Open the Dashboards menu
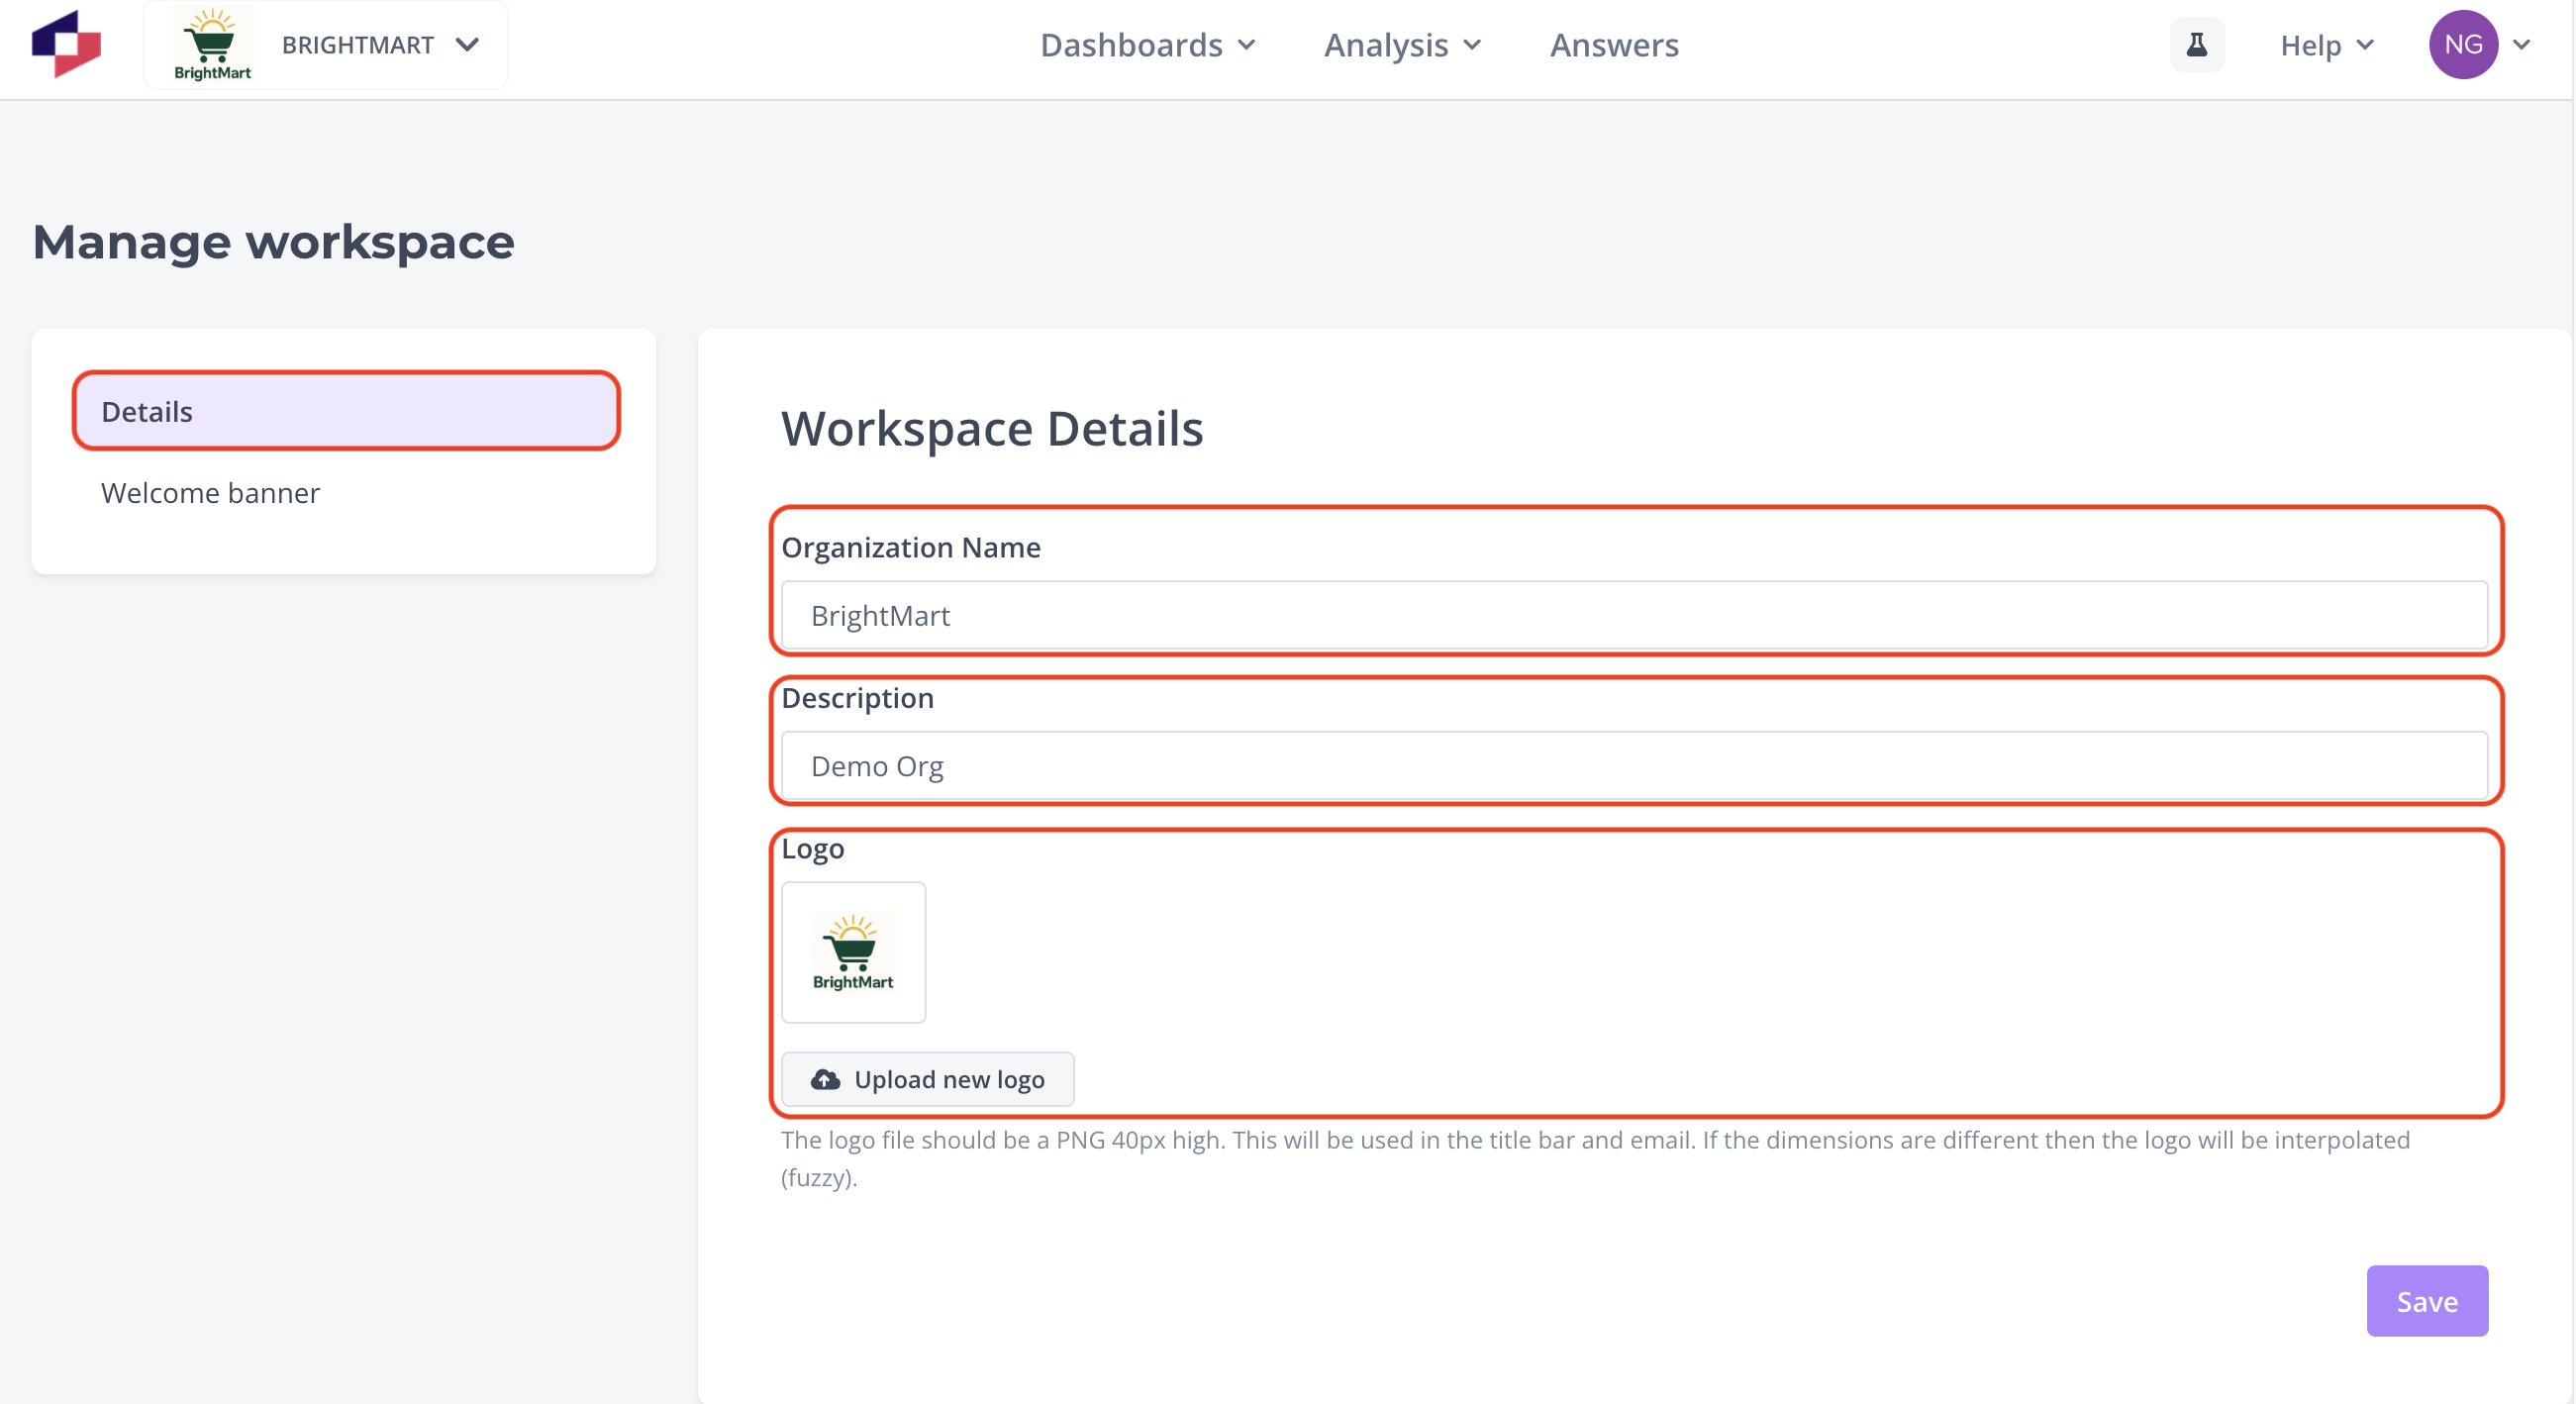 [x=1147, y=45]
